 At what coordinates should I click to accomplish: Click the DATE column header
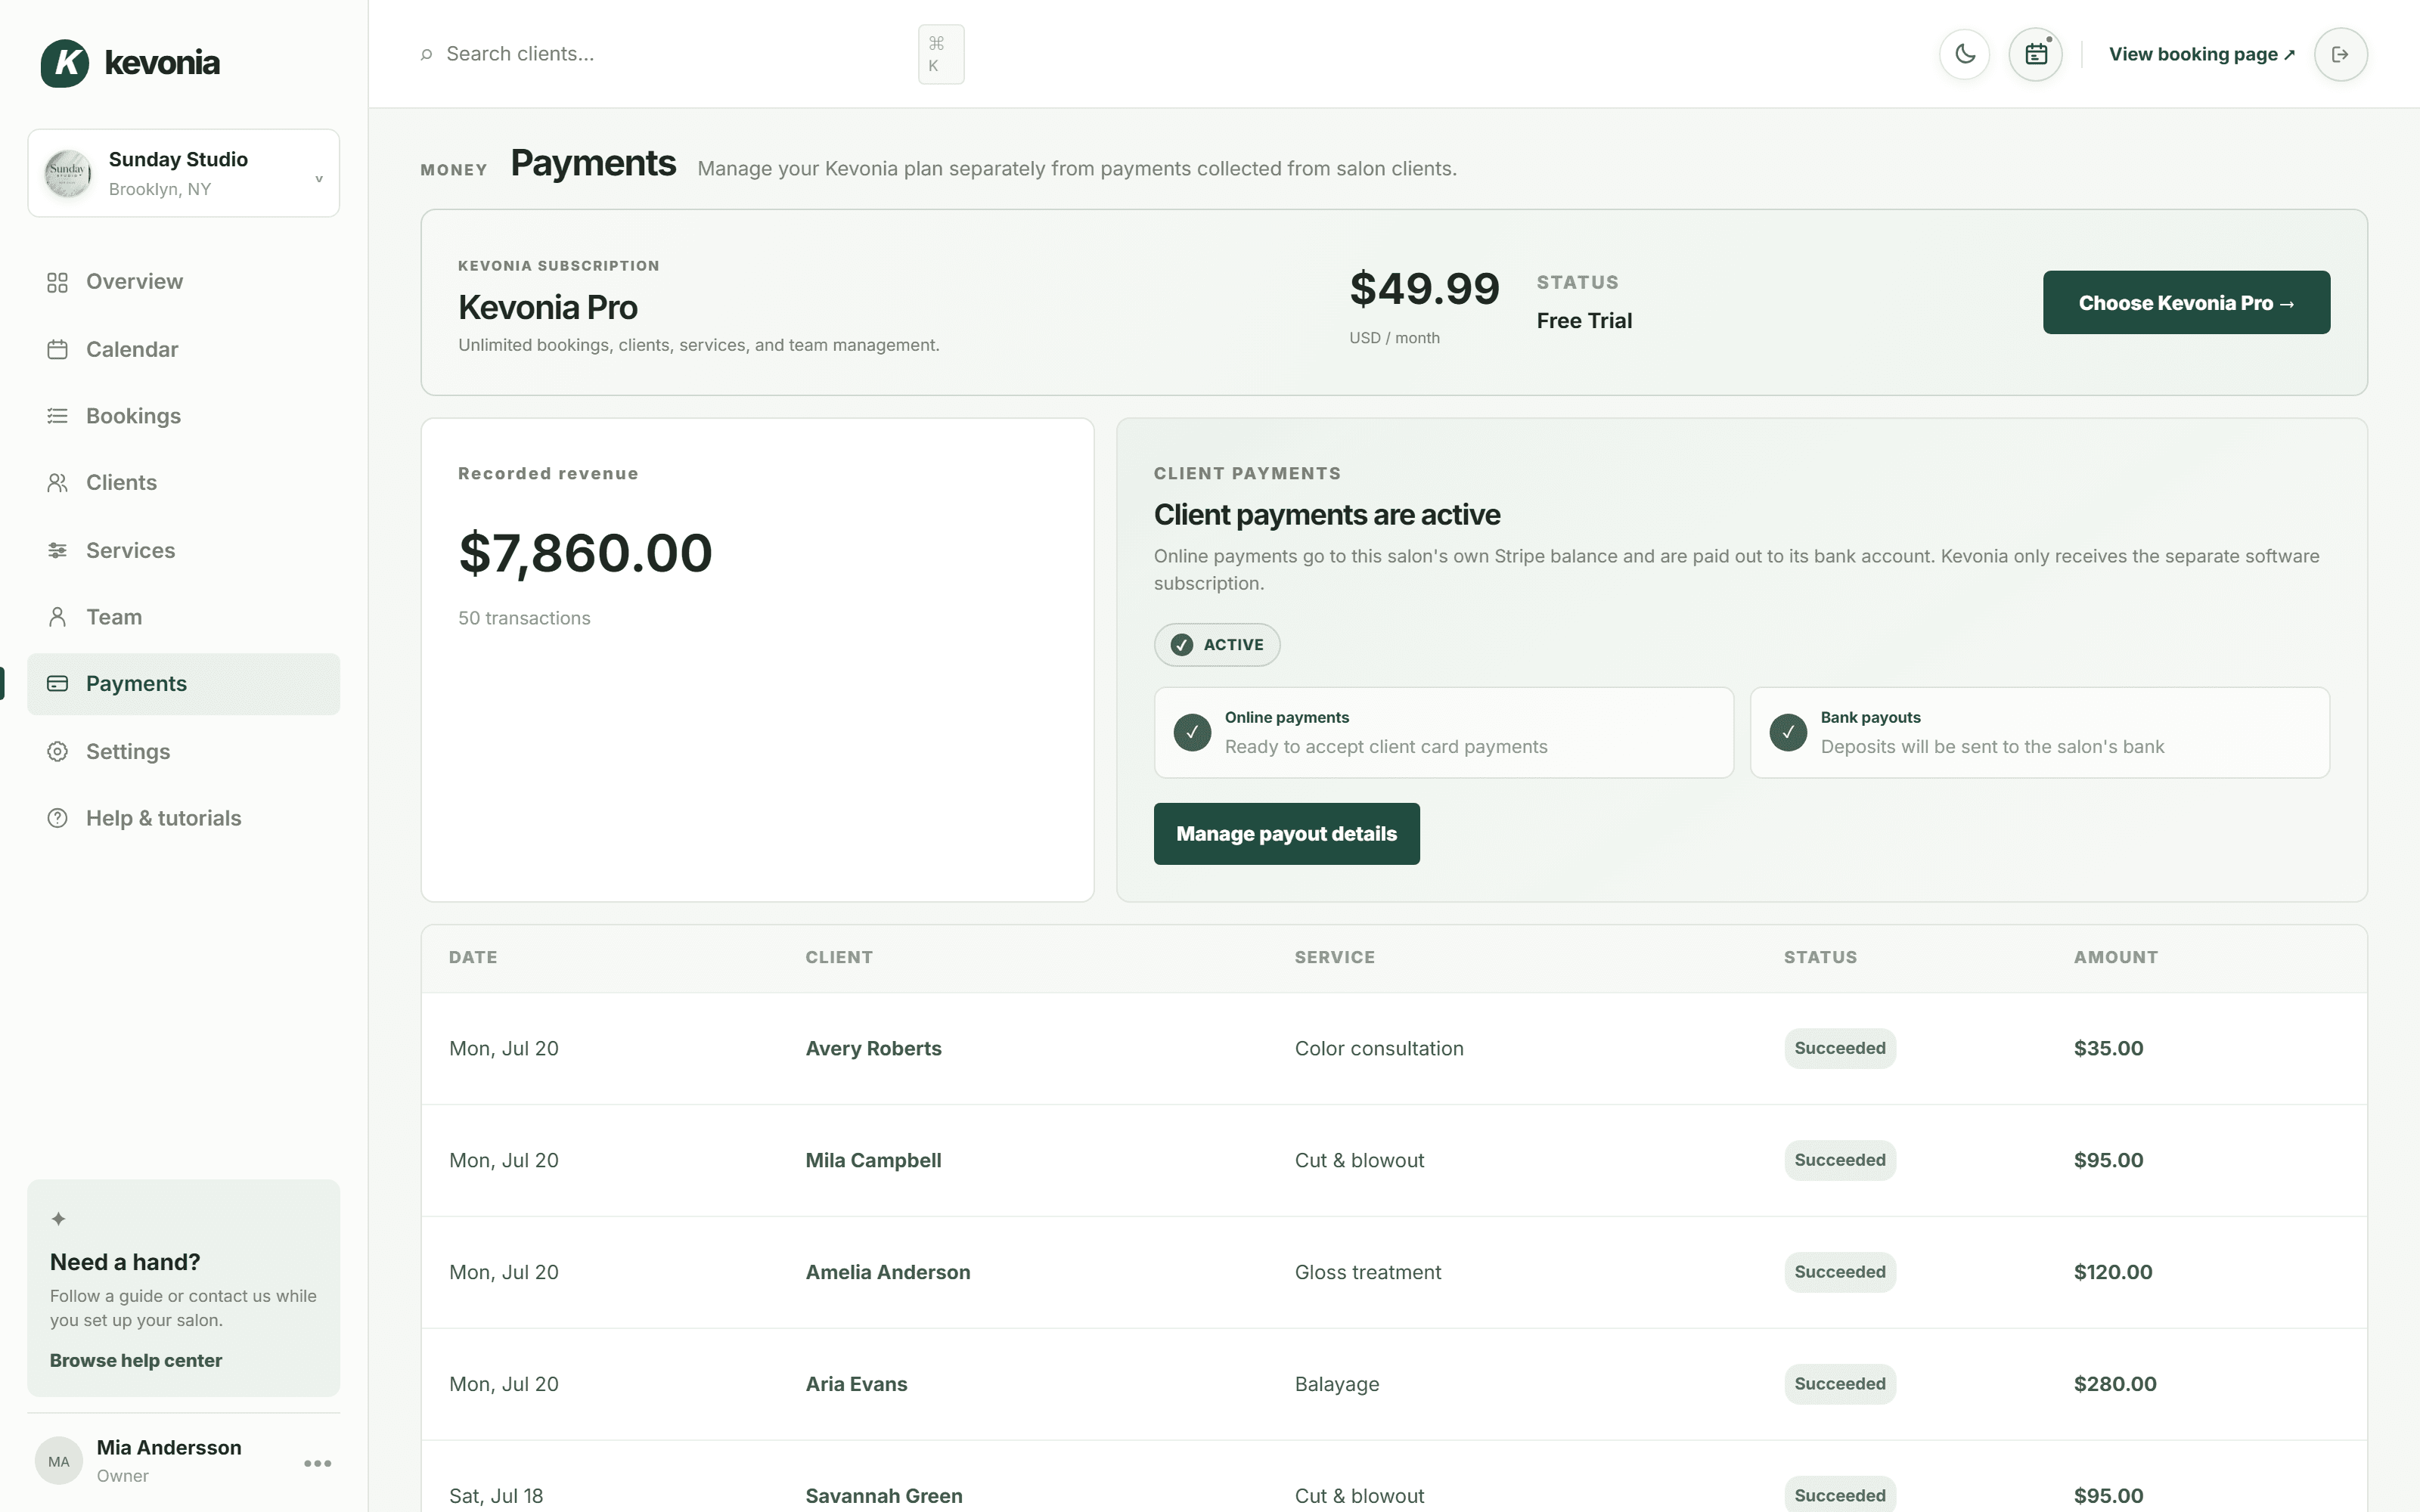[x=473, y=957]
